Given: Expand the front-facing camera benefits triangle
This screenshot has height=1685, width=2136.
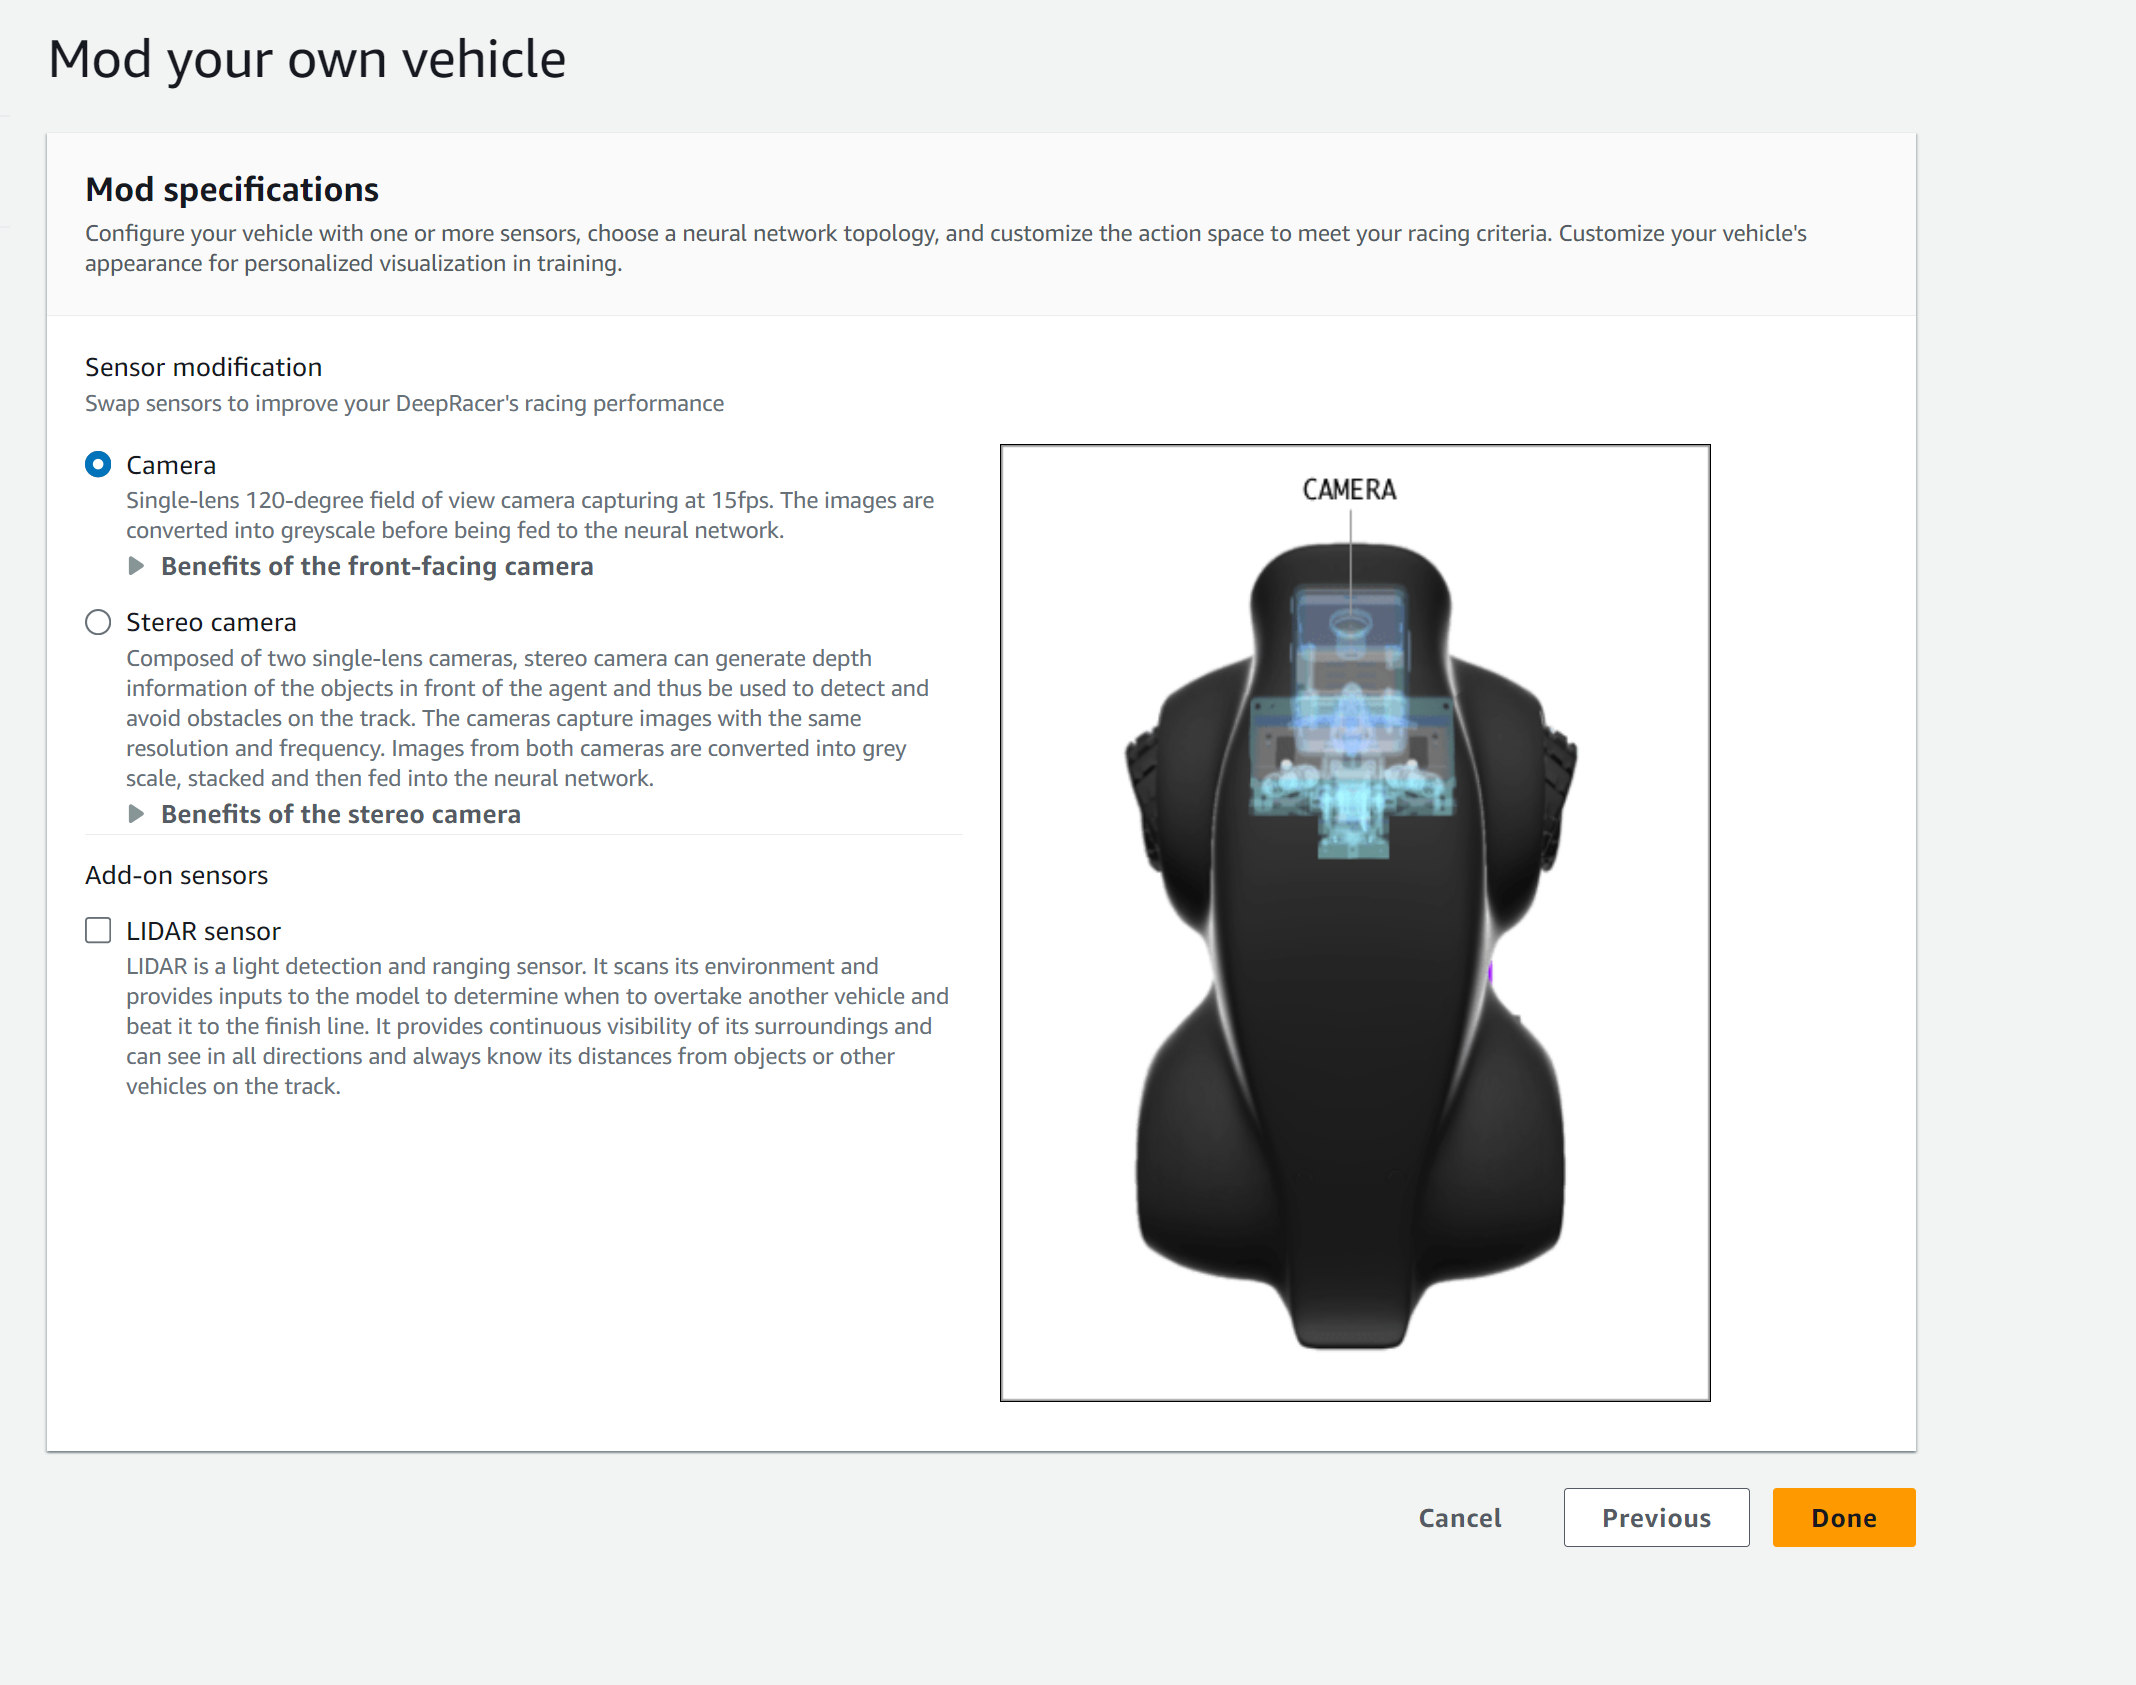Looking at the screenshot, I should click(x=137, y=566).
